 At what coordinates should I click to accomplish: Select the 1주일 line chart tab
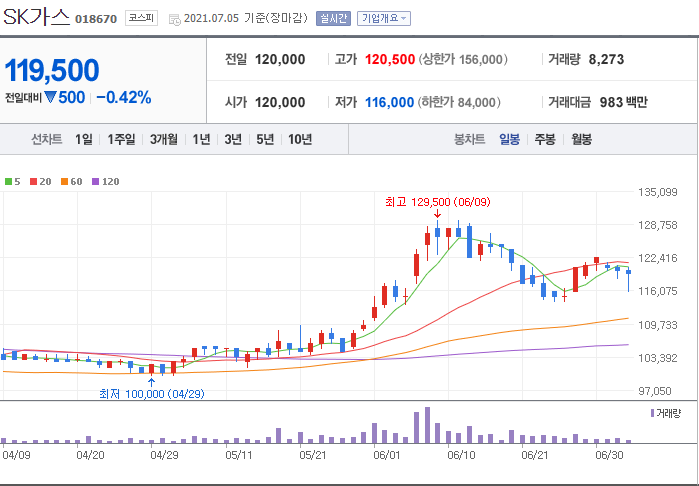(121, 140)
